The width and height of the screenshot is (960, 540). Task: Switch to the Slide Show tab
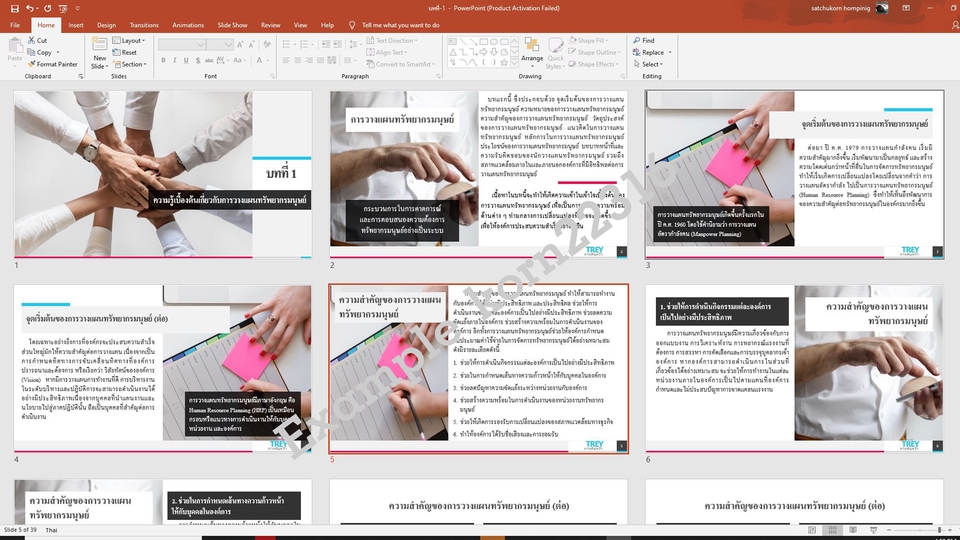pos(233,25)
